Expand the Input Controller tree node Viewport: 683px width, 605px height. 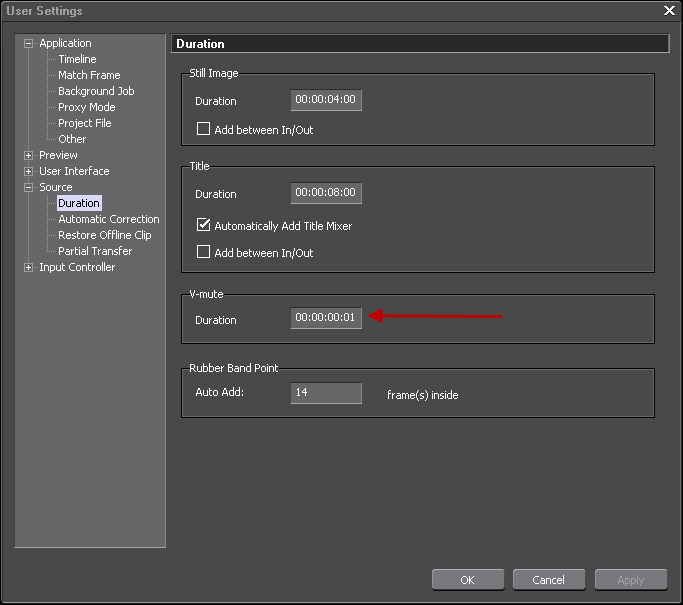29,267
